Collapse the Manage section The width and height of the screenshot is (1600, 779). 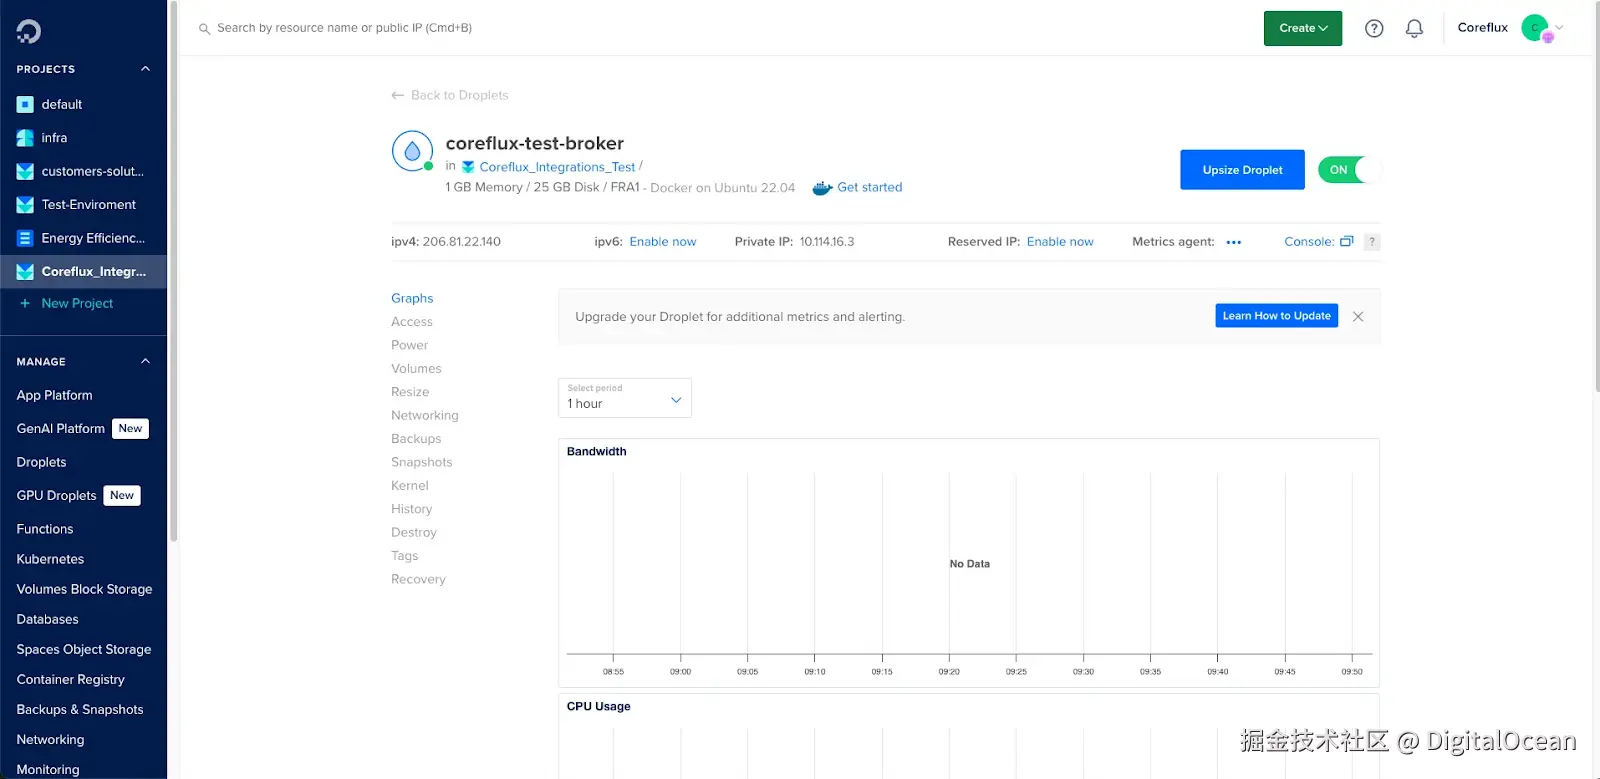click(x=145, y=361)
